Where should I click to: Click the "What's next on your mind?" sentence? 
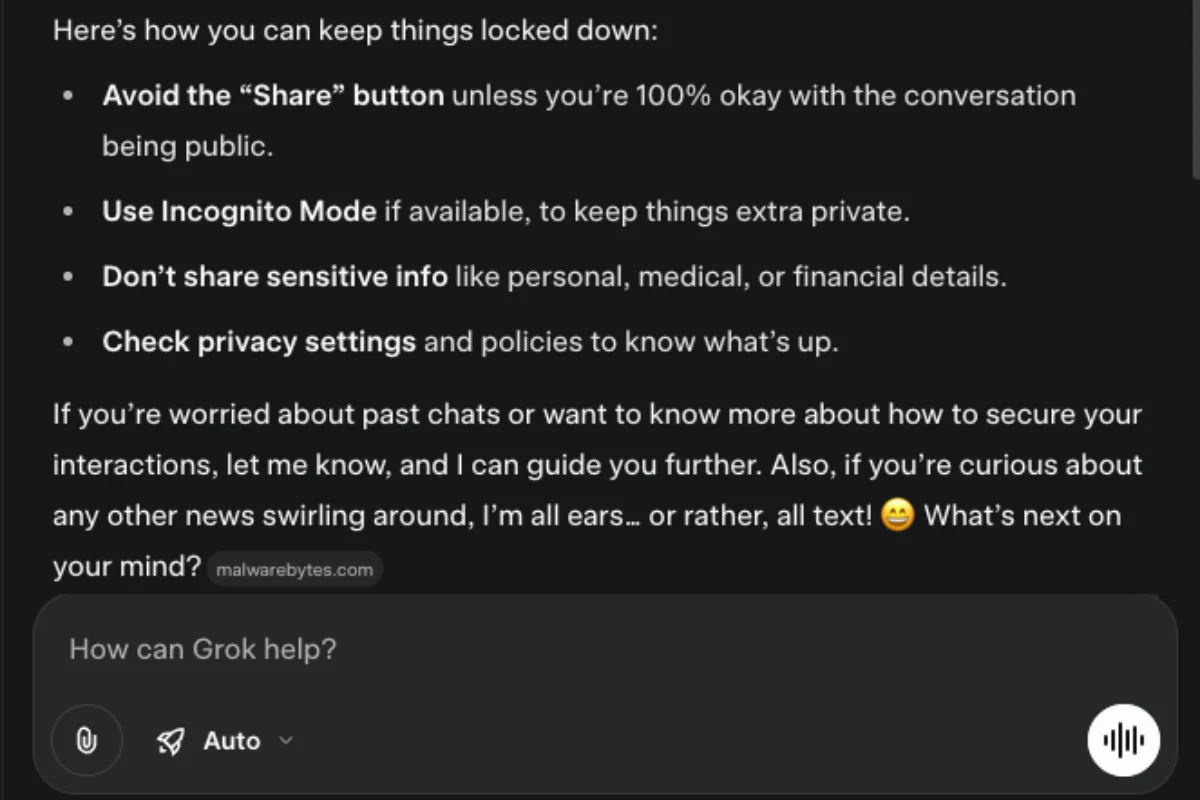click(1020, 516)
